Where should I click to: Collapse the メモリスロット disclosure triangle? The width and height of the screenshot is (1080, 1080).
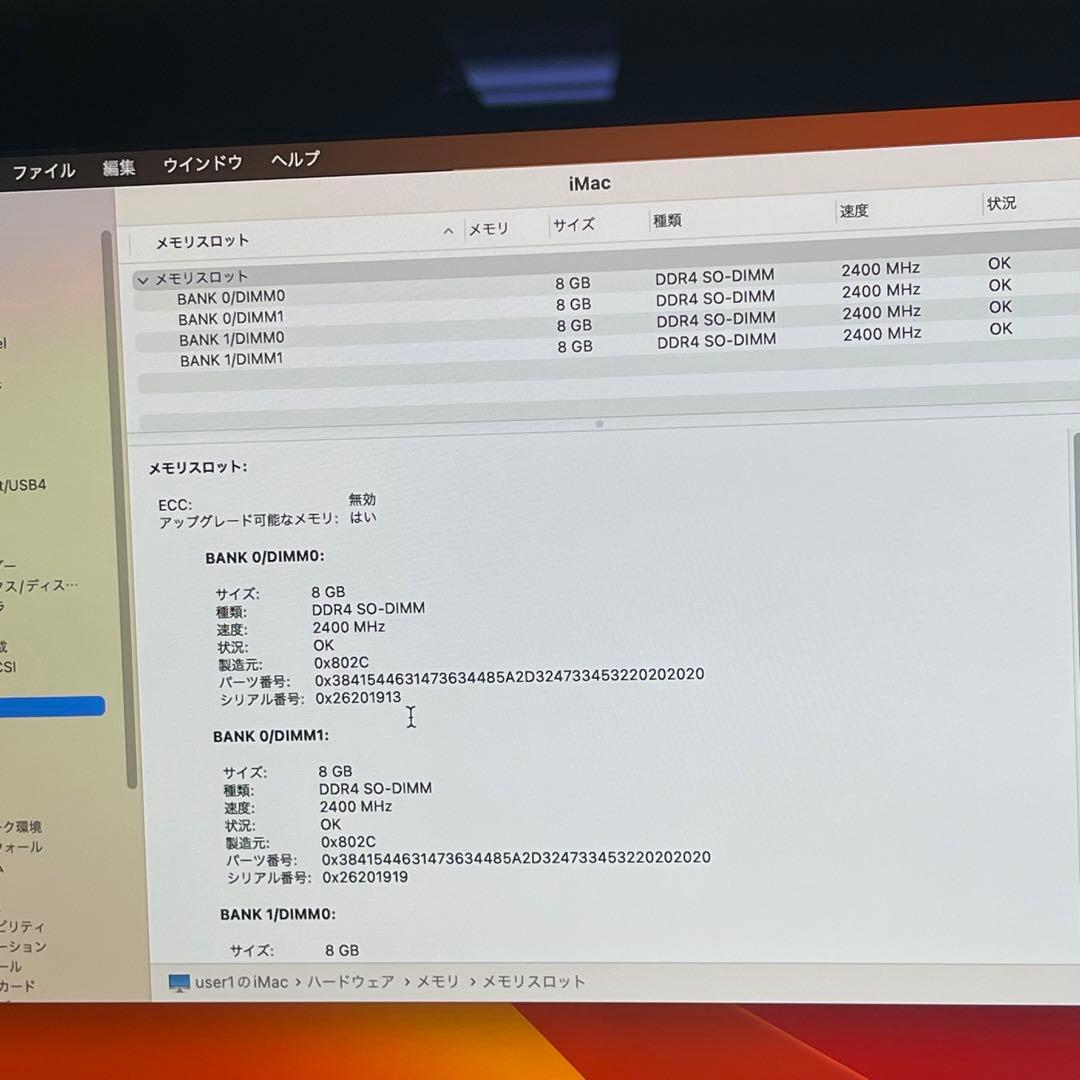[x=142, y=280]
